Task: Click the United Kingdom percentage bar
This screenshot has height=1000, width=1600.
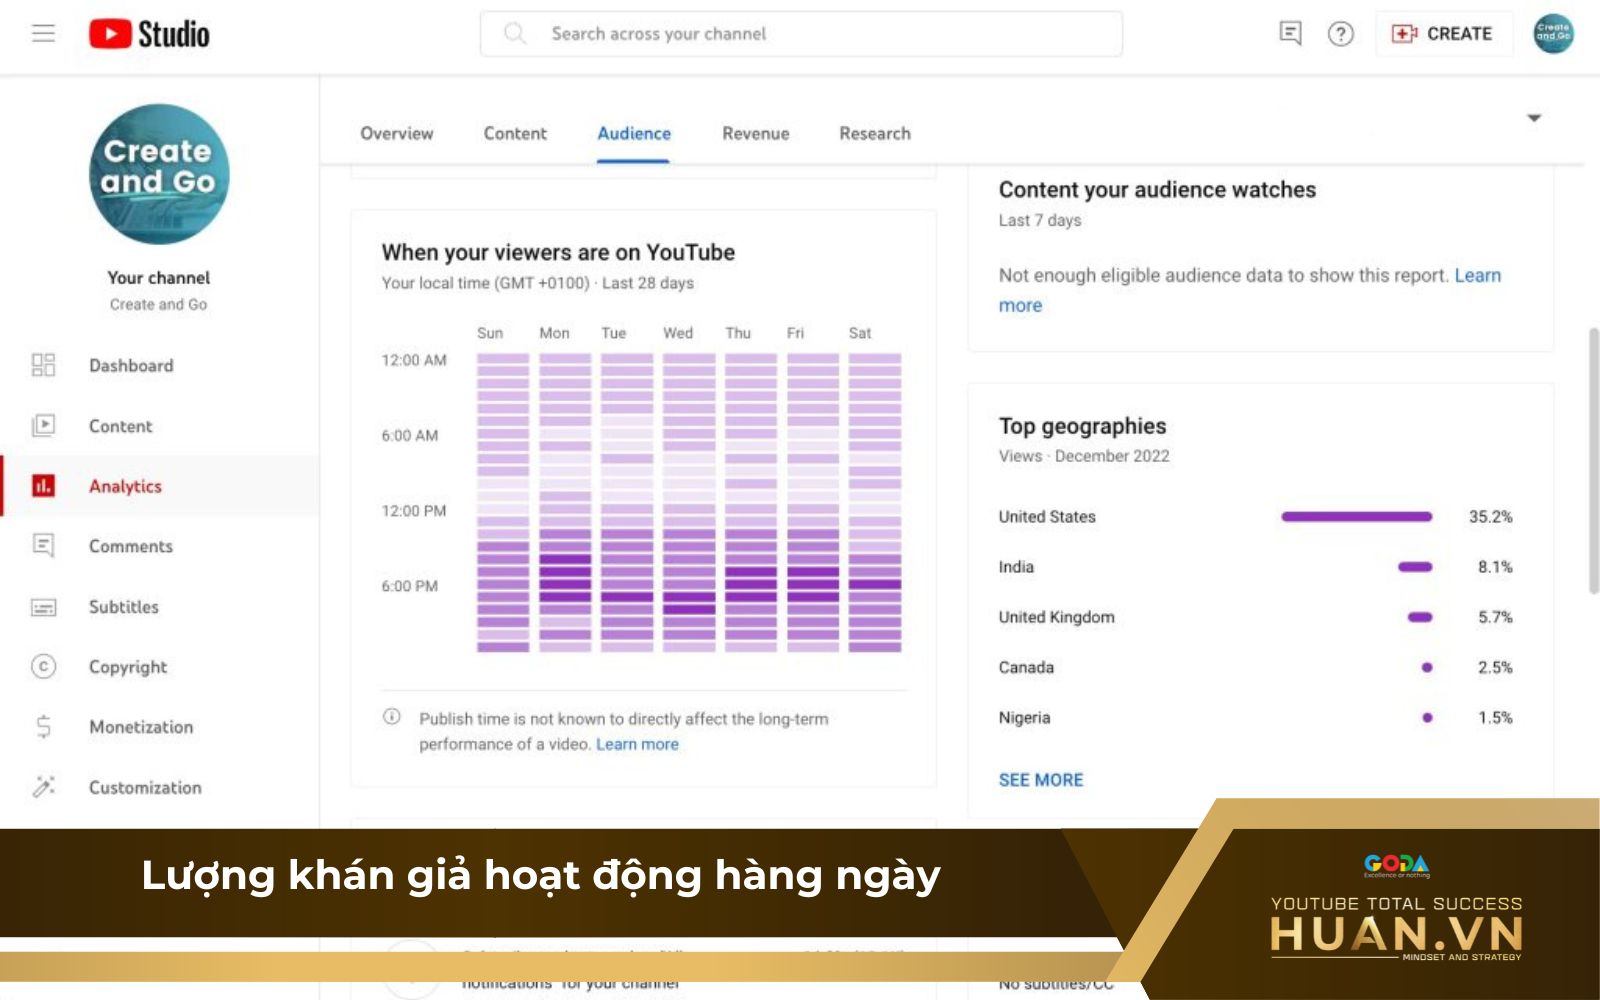Action: point(1420,617)
